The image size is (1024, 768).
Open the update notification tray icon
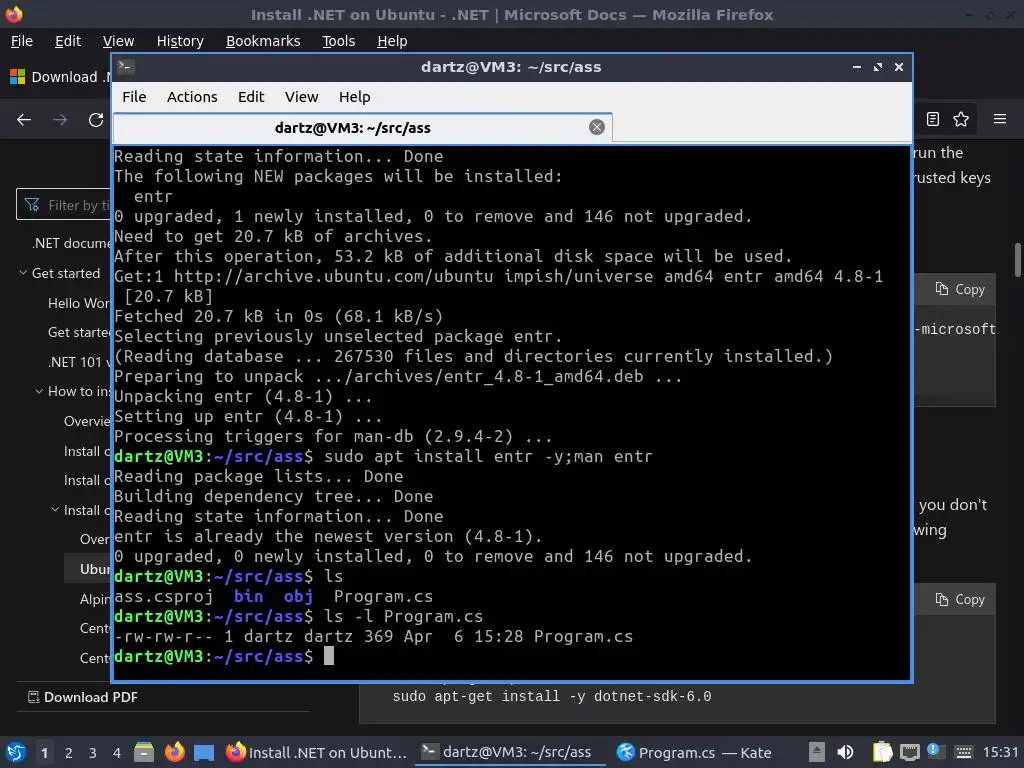pyautogui.click(x=935, y=752)
